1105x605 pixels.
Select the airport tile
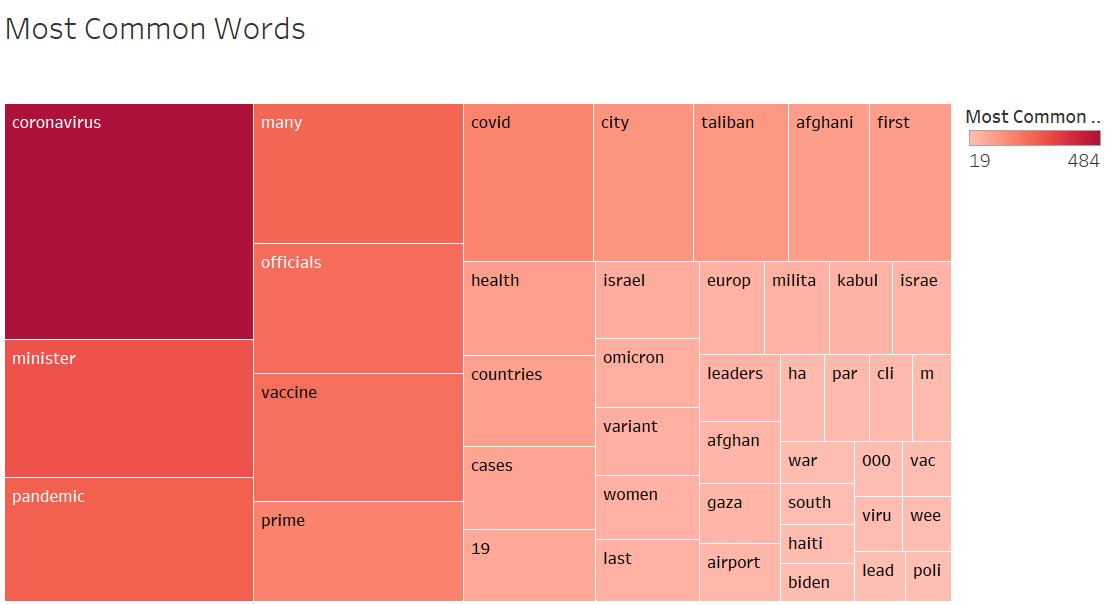[739, 572]
